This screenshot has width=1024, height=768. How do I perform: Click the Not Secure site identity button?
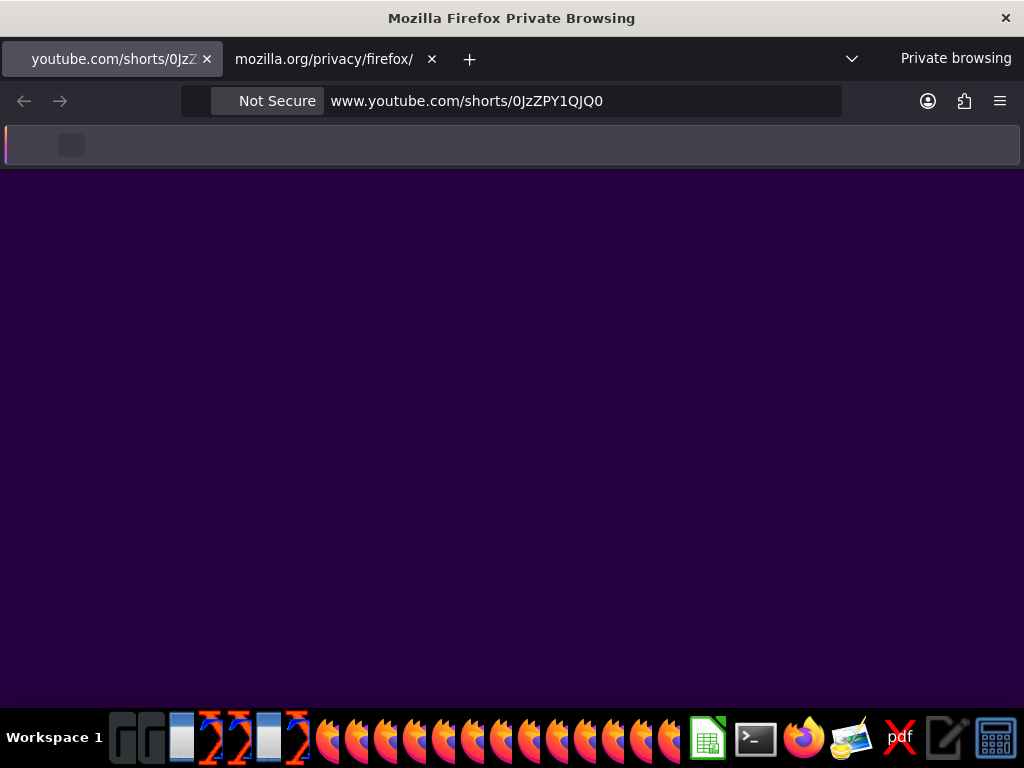click(x=267, y=101)
